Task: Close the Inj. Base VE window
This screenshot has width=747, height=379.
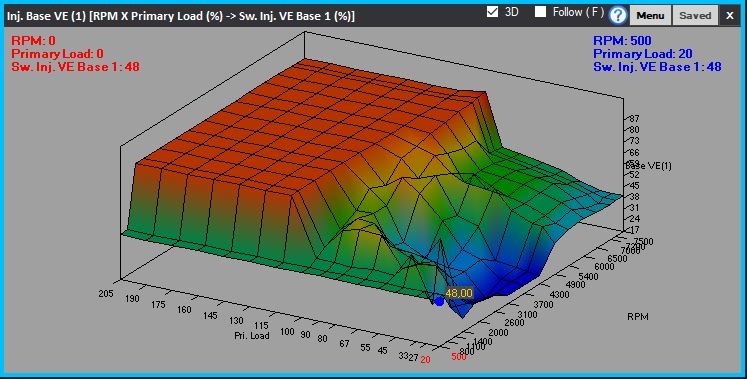Action: tap(730, 16)
